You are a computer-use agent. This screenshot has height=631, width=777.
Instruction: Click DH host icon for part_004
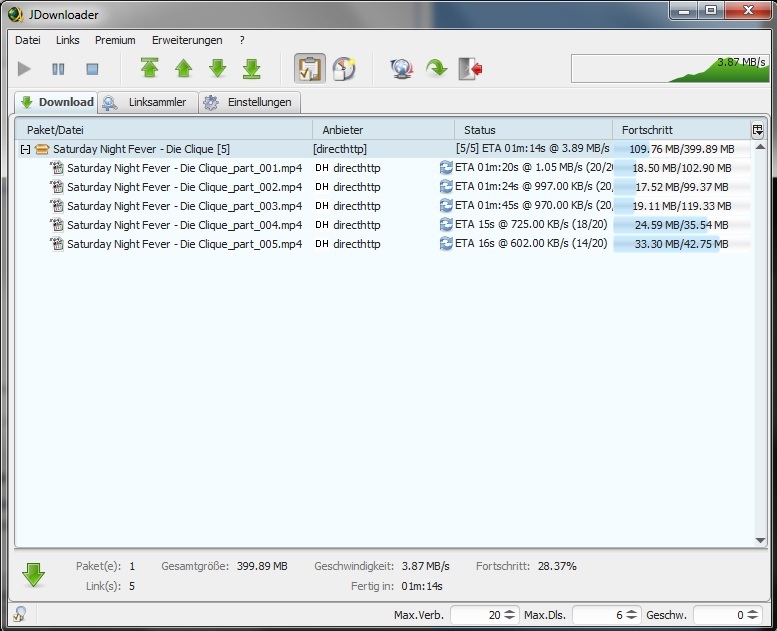click(322, 225)
